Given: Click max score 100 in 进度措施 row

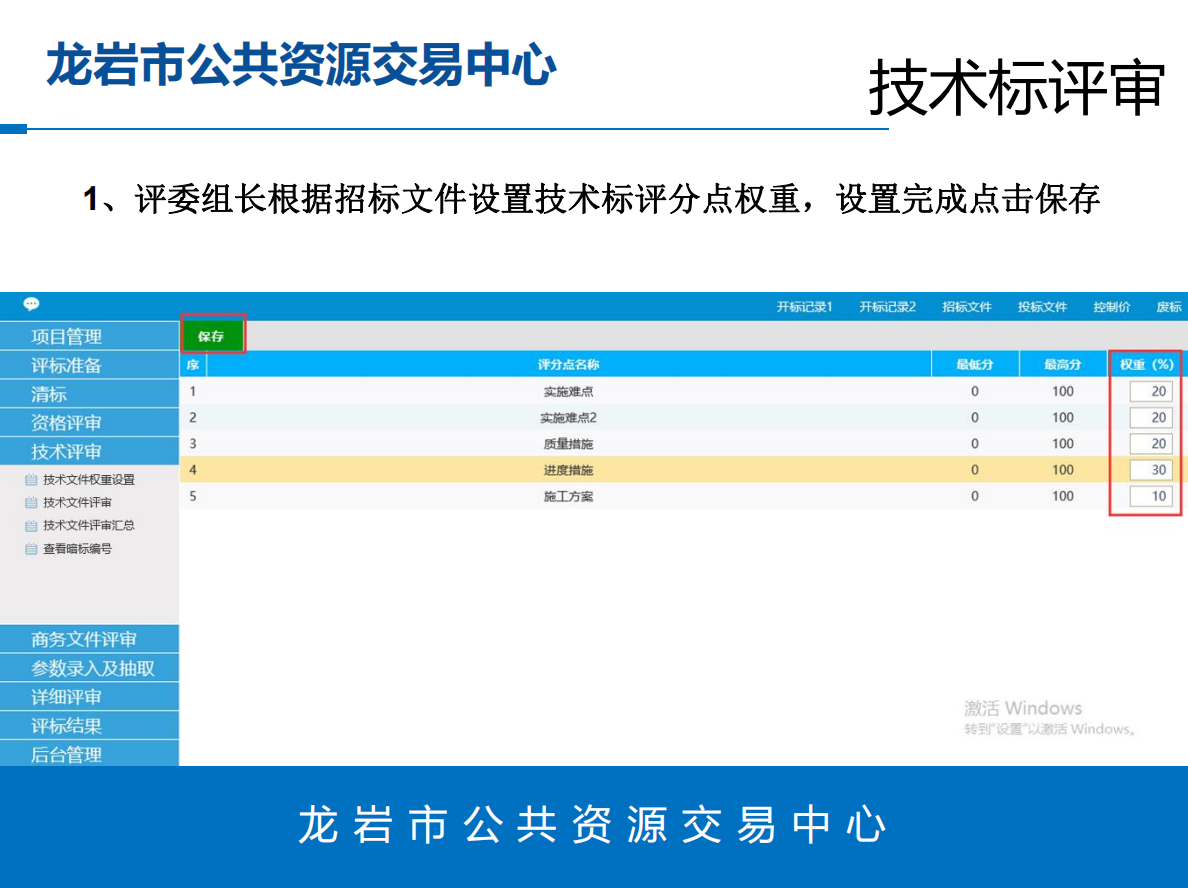Looking at the screenshot, I should click(1062, 470).
